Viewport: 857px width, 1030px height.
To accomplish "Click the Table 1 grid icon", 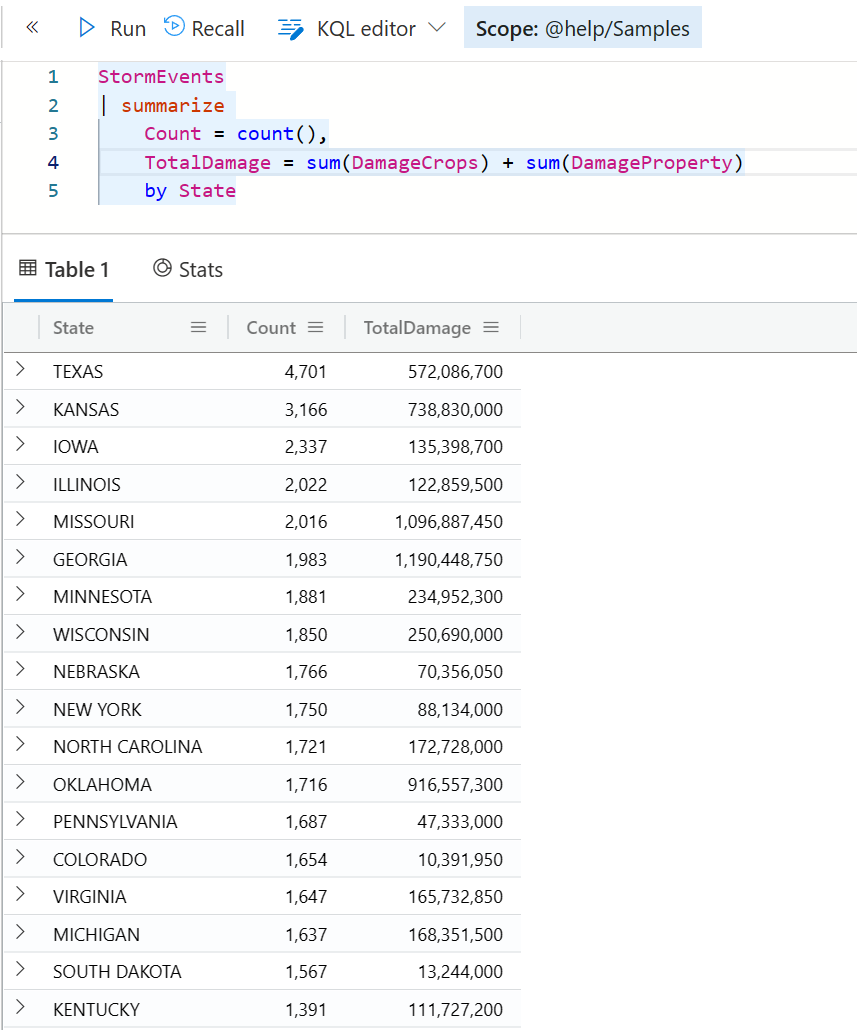I will (x=28, y=268).
